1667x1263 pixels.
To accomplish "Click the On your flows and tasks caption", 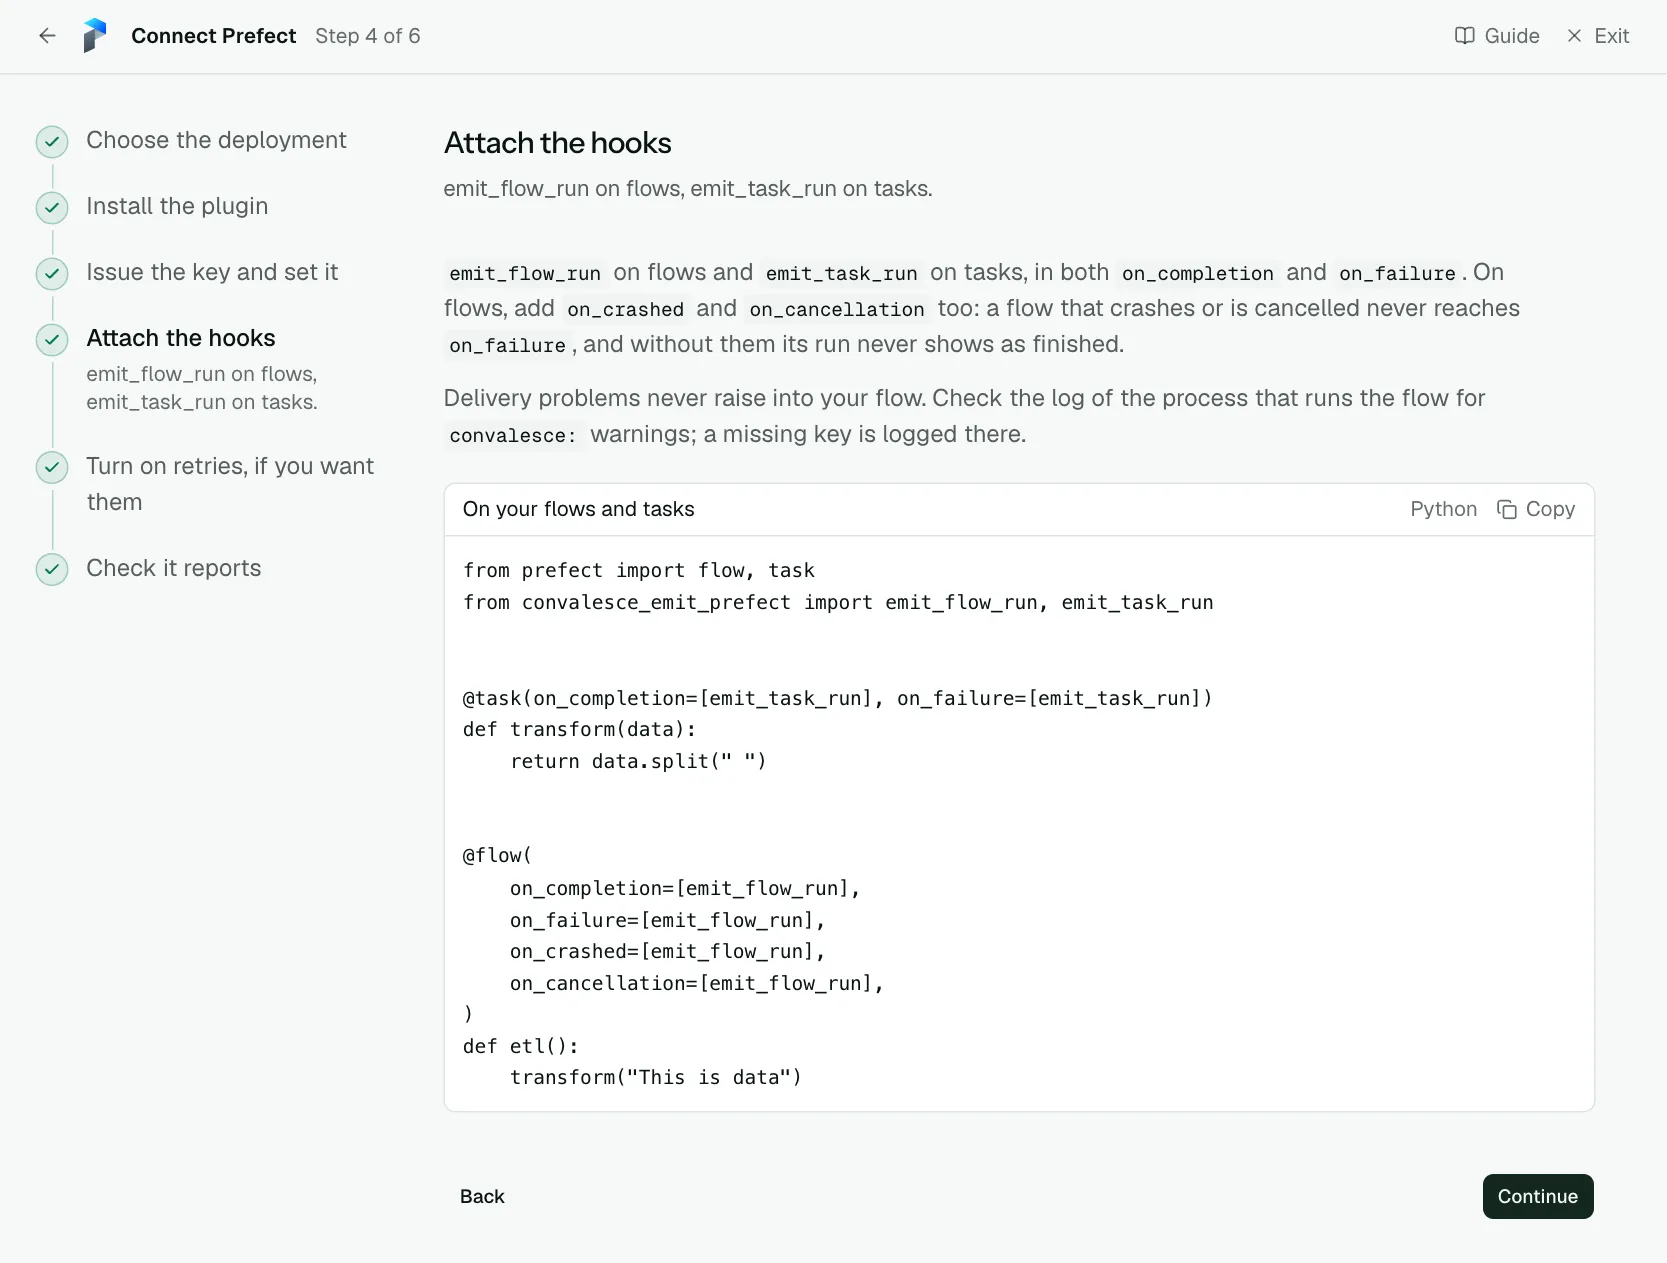I will pos(579,509).
